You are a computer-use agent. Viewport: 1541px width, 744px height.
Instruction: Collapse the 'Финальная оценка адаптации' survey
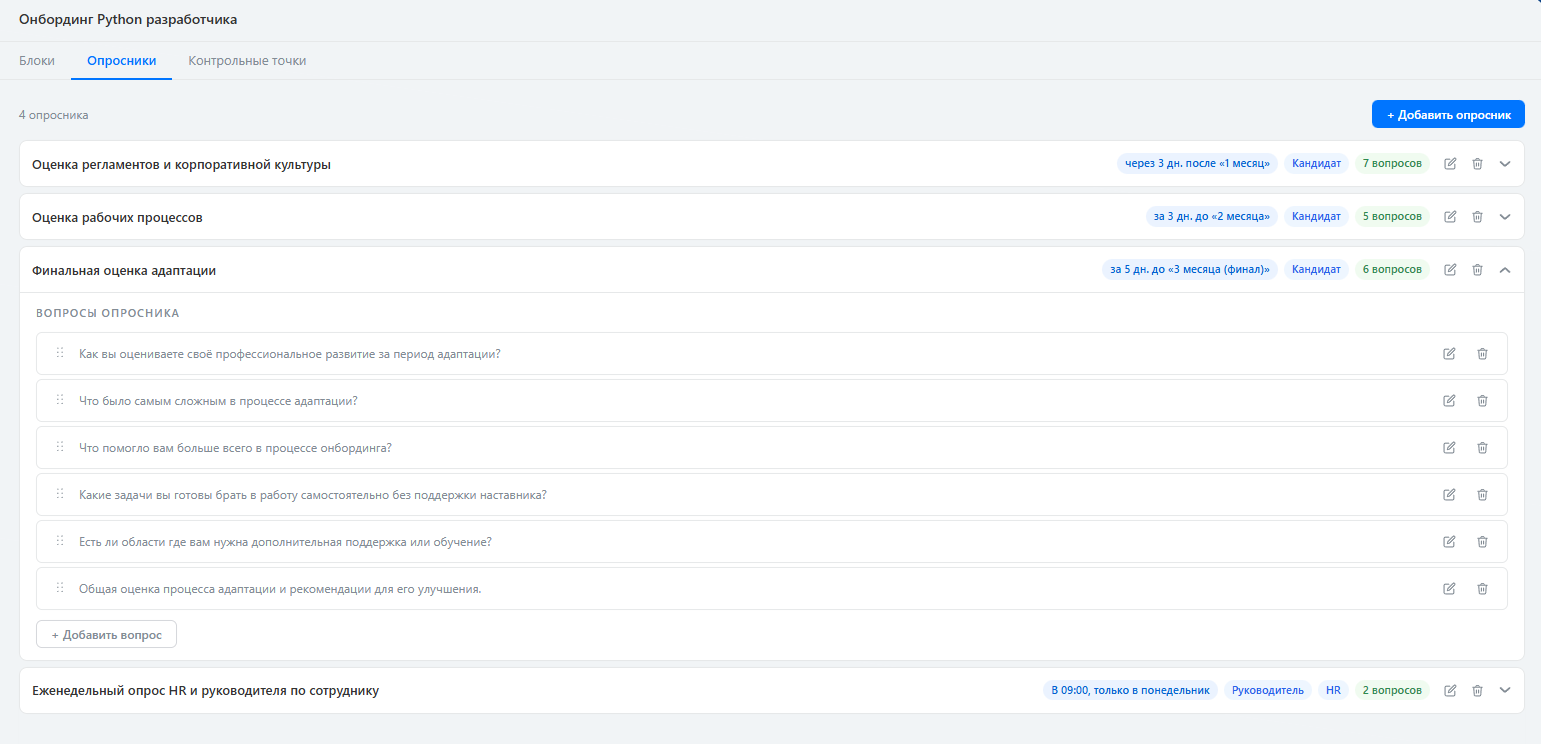pos(1505,270)
